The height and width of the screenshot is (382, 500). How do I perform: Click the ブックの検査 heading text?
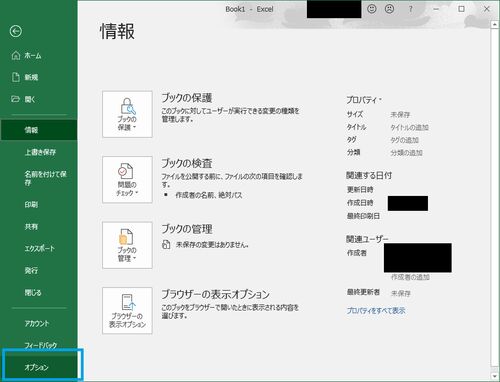[x=187, y=163]
